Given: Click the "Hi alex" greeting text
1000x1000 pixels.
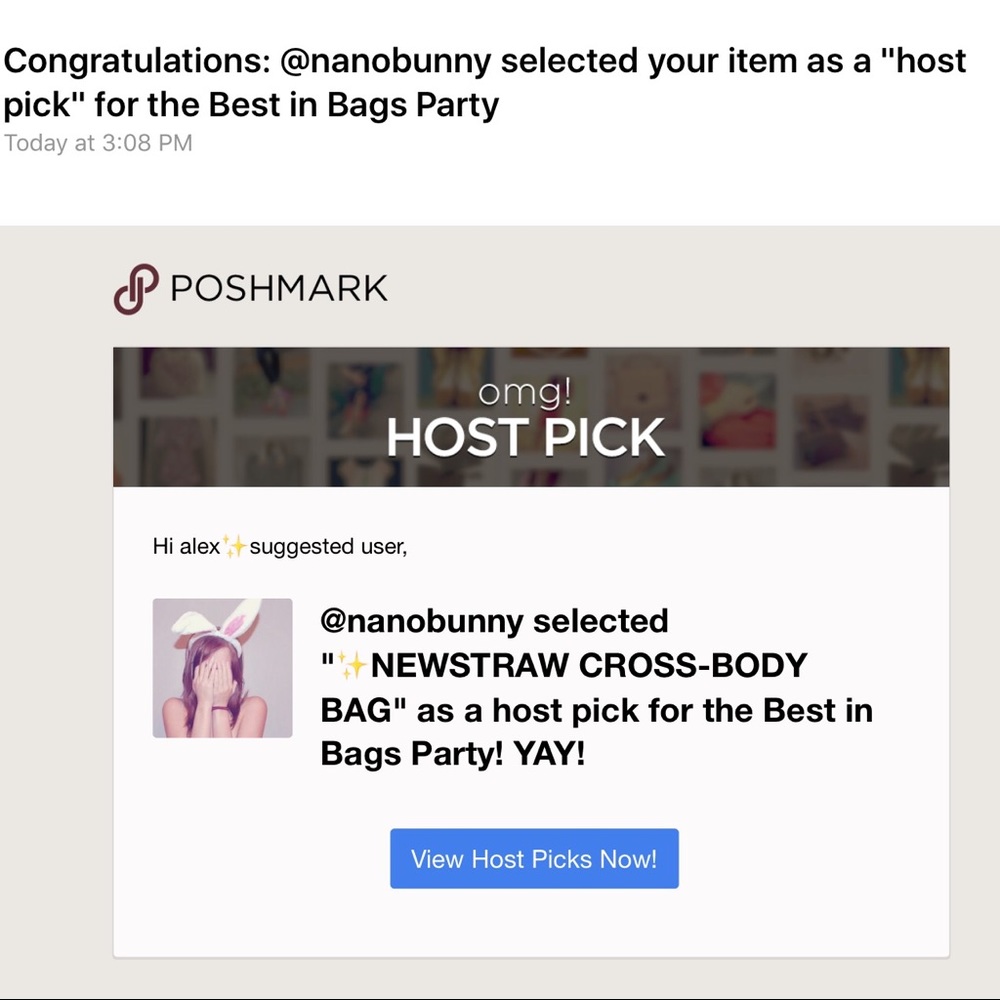Looking at the screenshot, I should (x=186, y=546).
